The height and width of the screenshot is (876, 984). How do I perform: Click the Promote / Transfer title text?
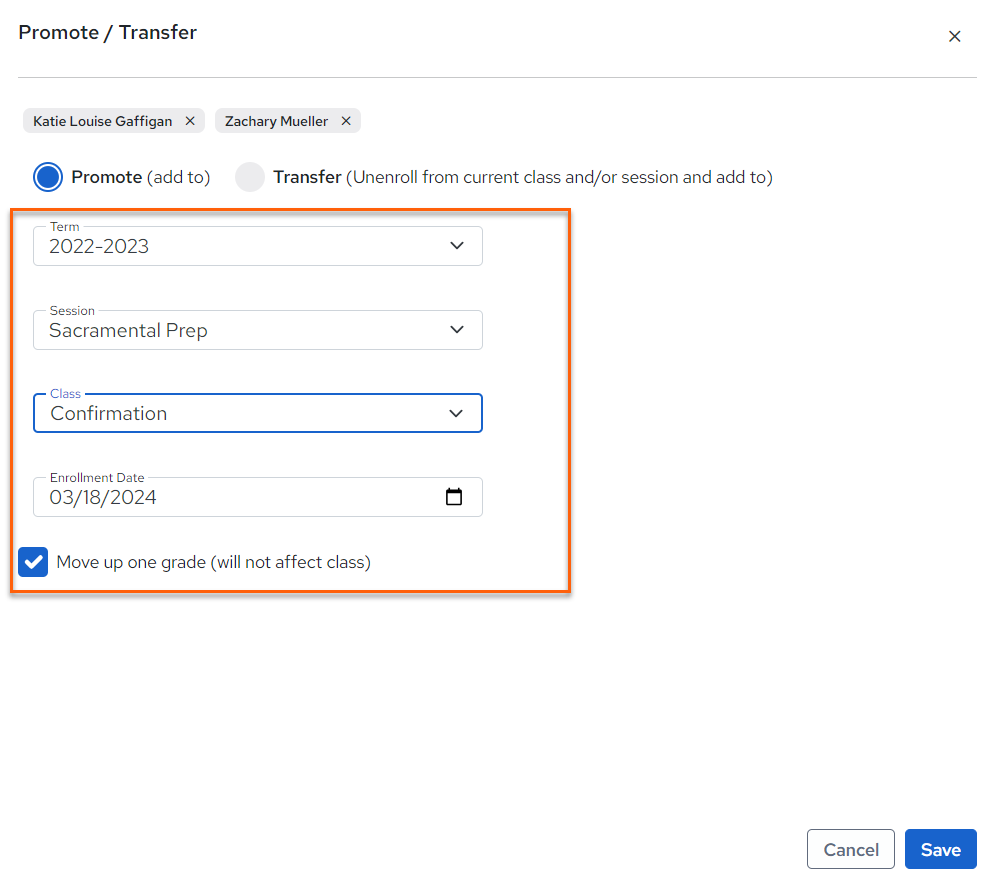[x=107, y=33]
